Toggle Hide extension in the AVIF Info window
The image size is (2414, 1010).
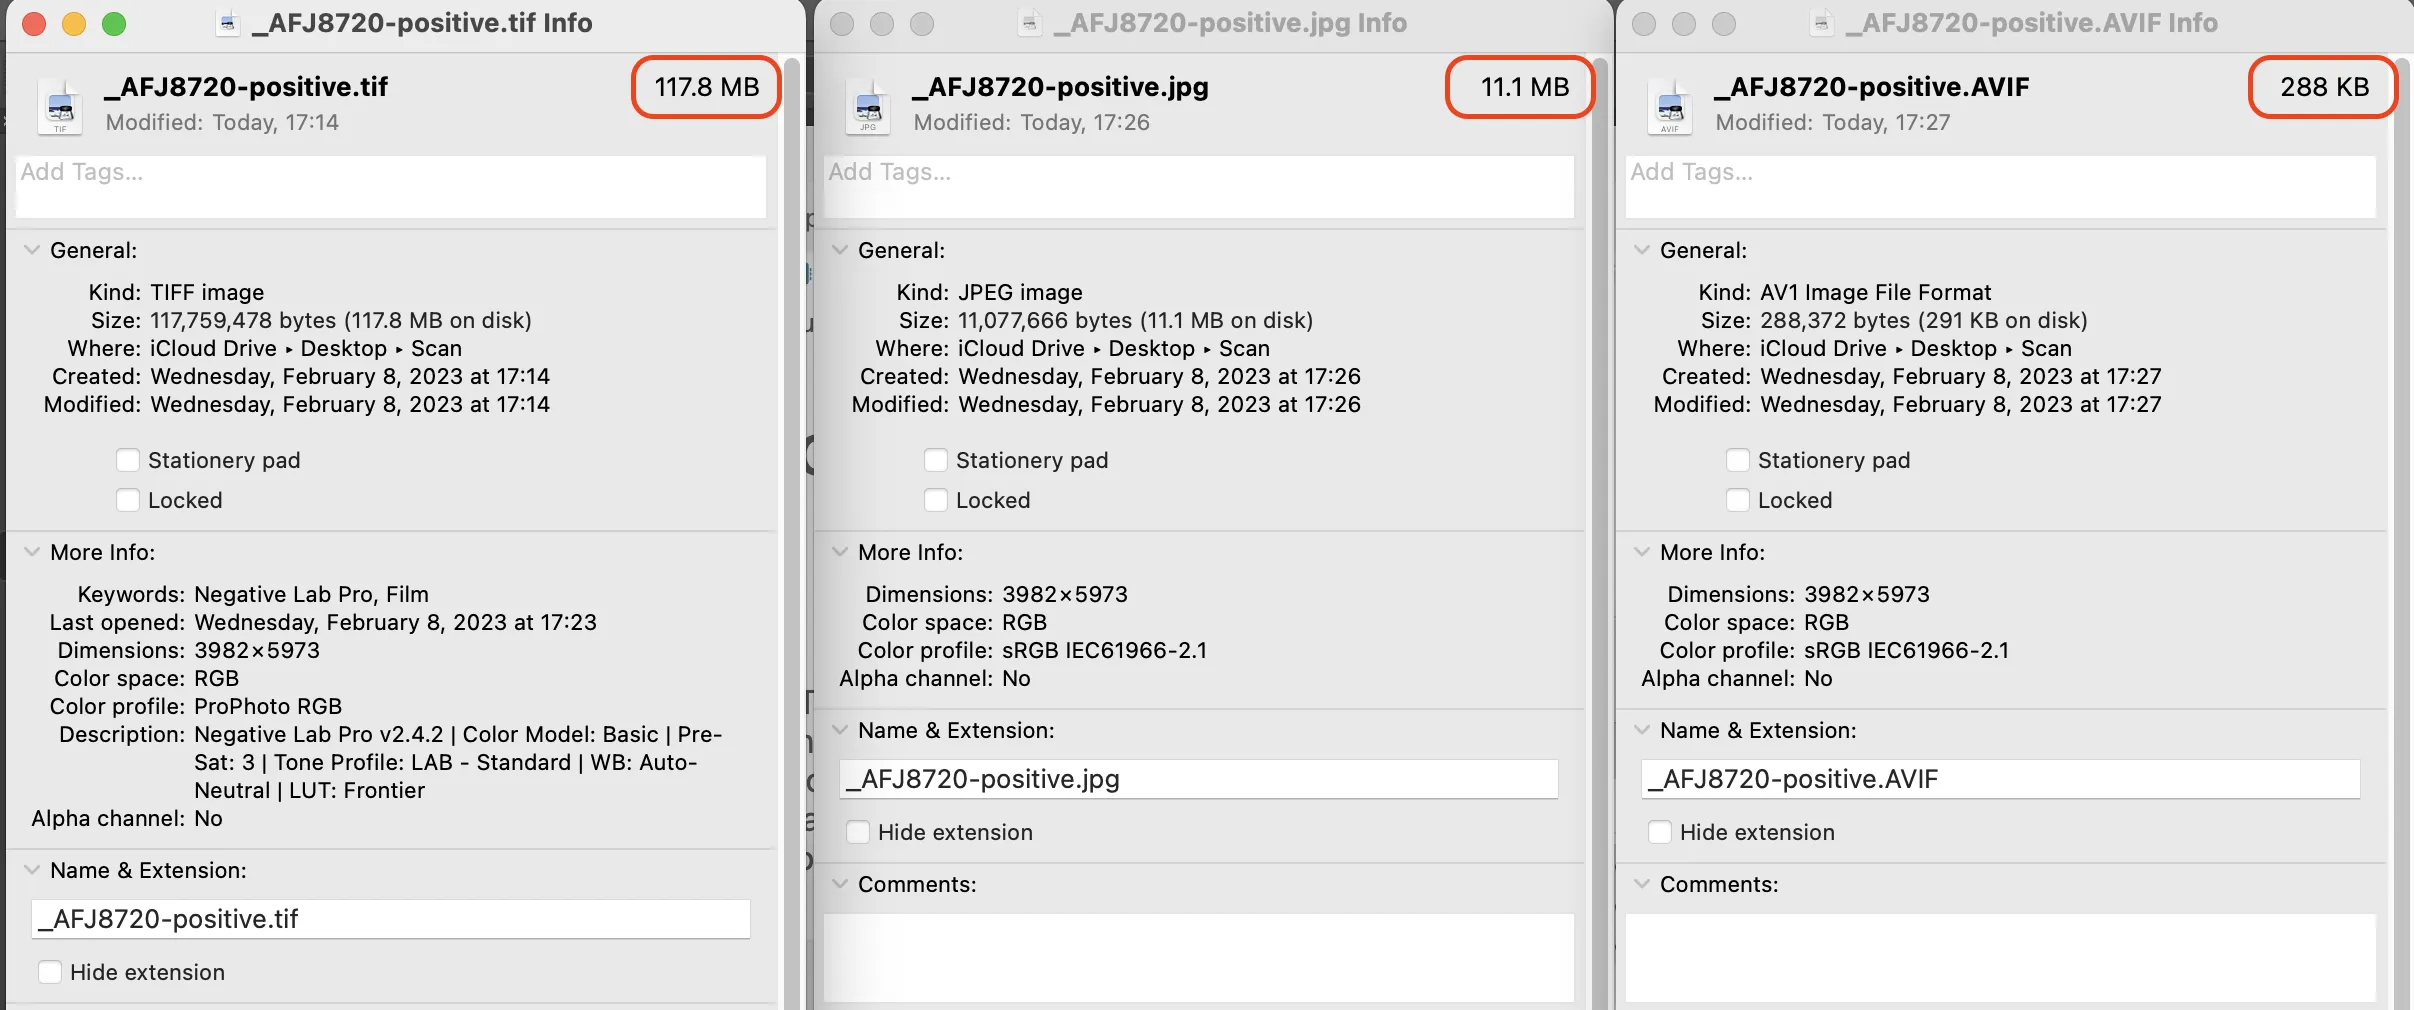(x=1660, y=832)
